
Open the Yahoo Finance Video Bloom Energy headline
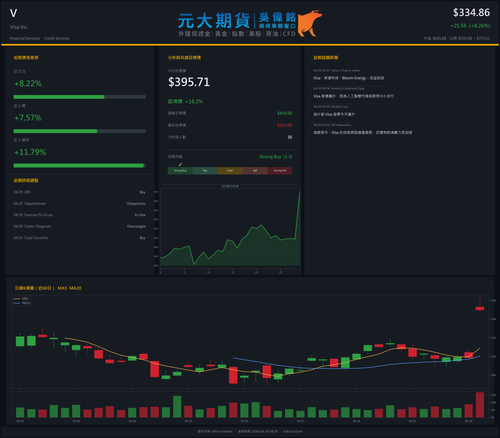348,78
